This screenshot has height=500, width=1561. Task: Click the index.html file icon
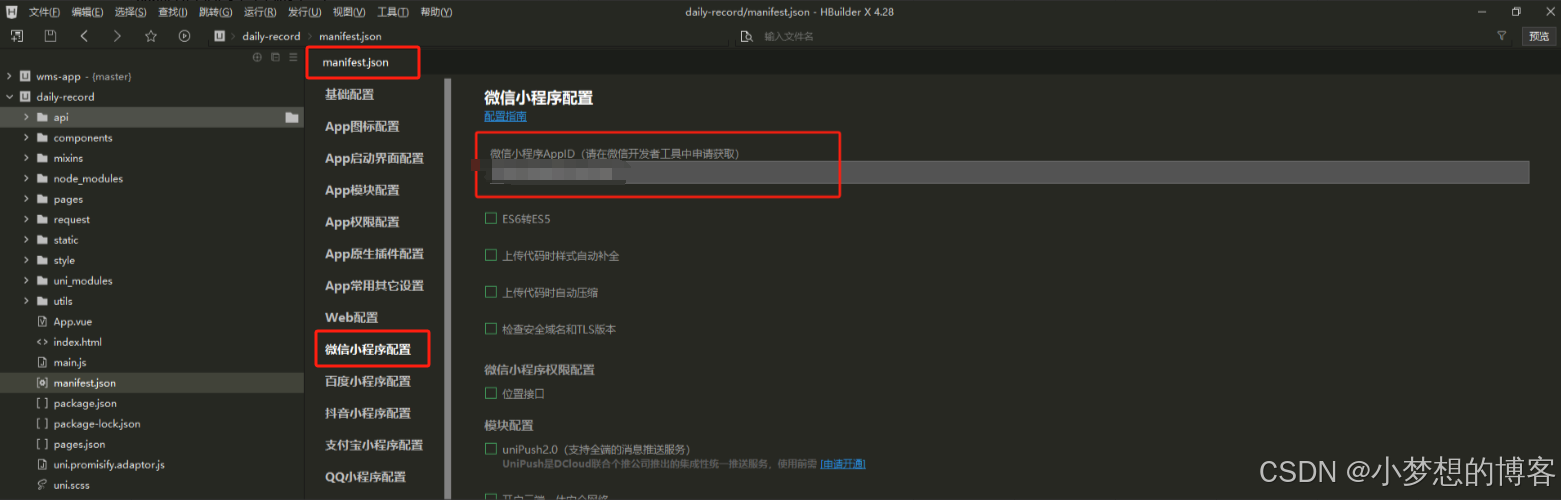click(x=42, y=342)
